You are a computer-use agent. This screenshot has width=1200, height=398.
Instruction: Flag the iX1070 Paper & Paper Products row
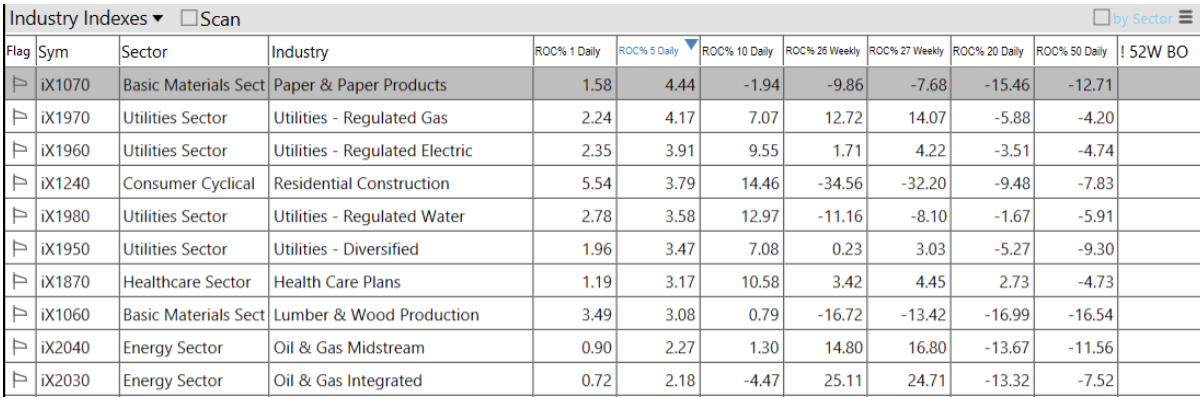click(x=18, y=85)
